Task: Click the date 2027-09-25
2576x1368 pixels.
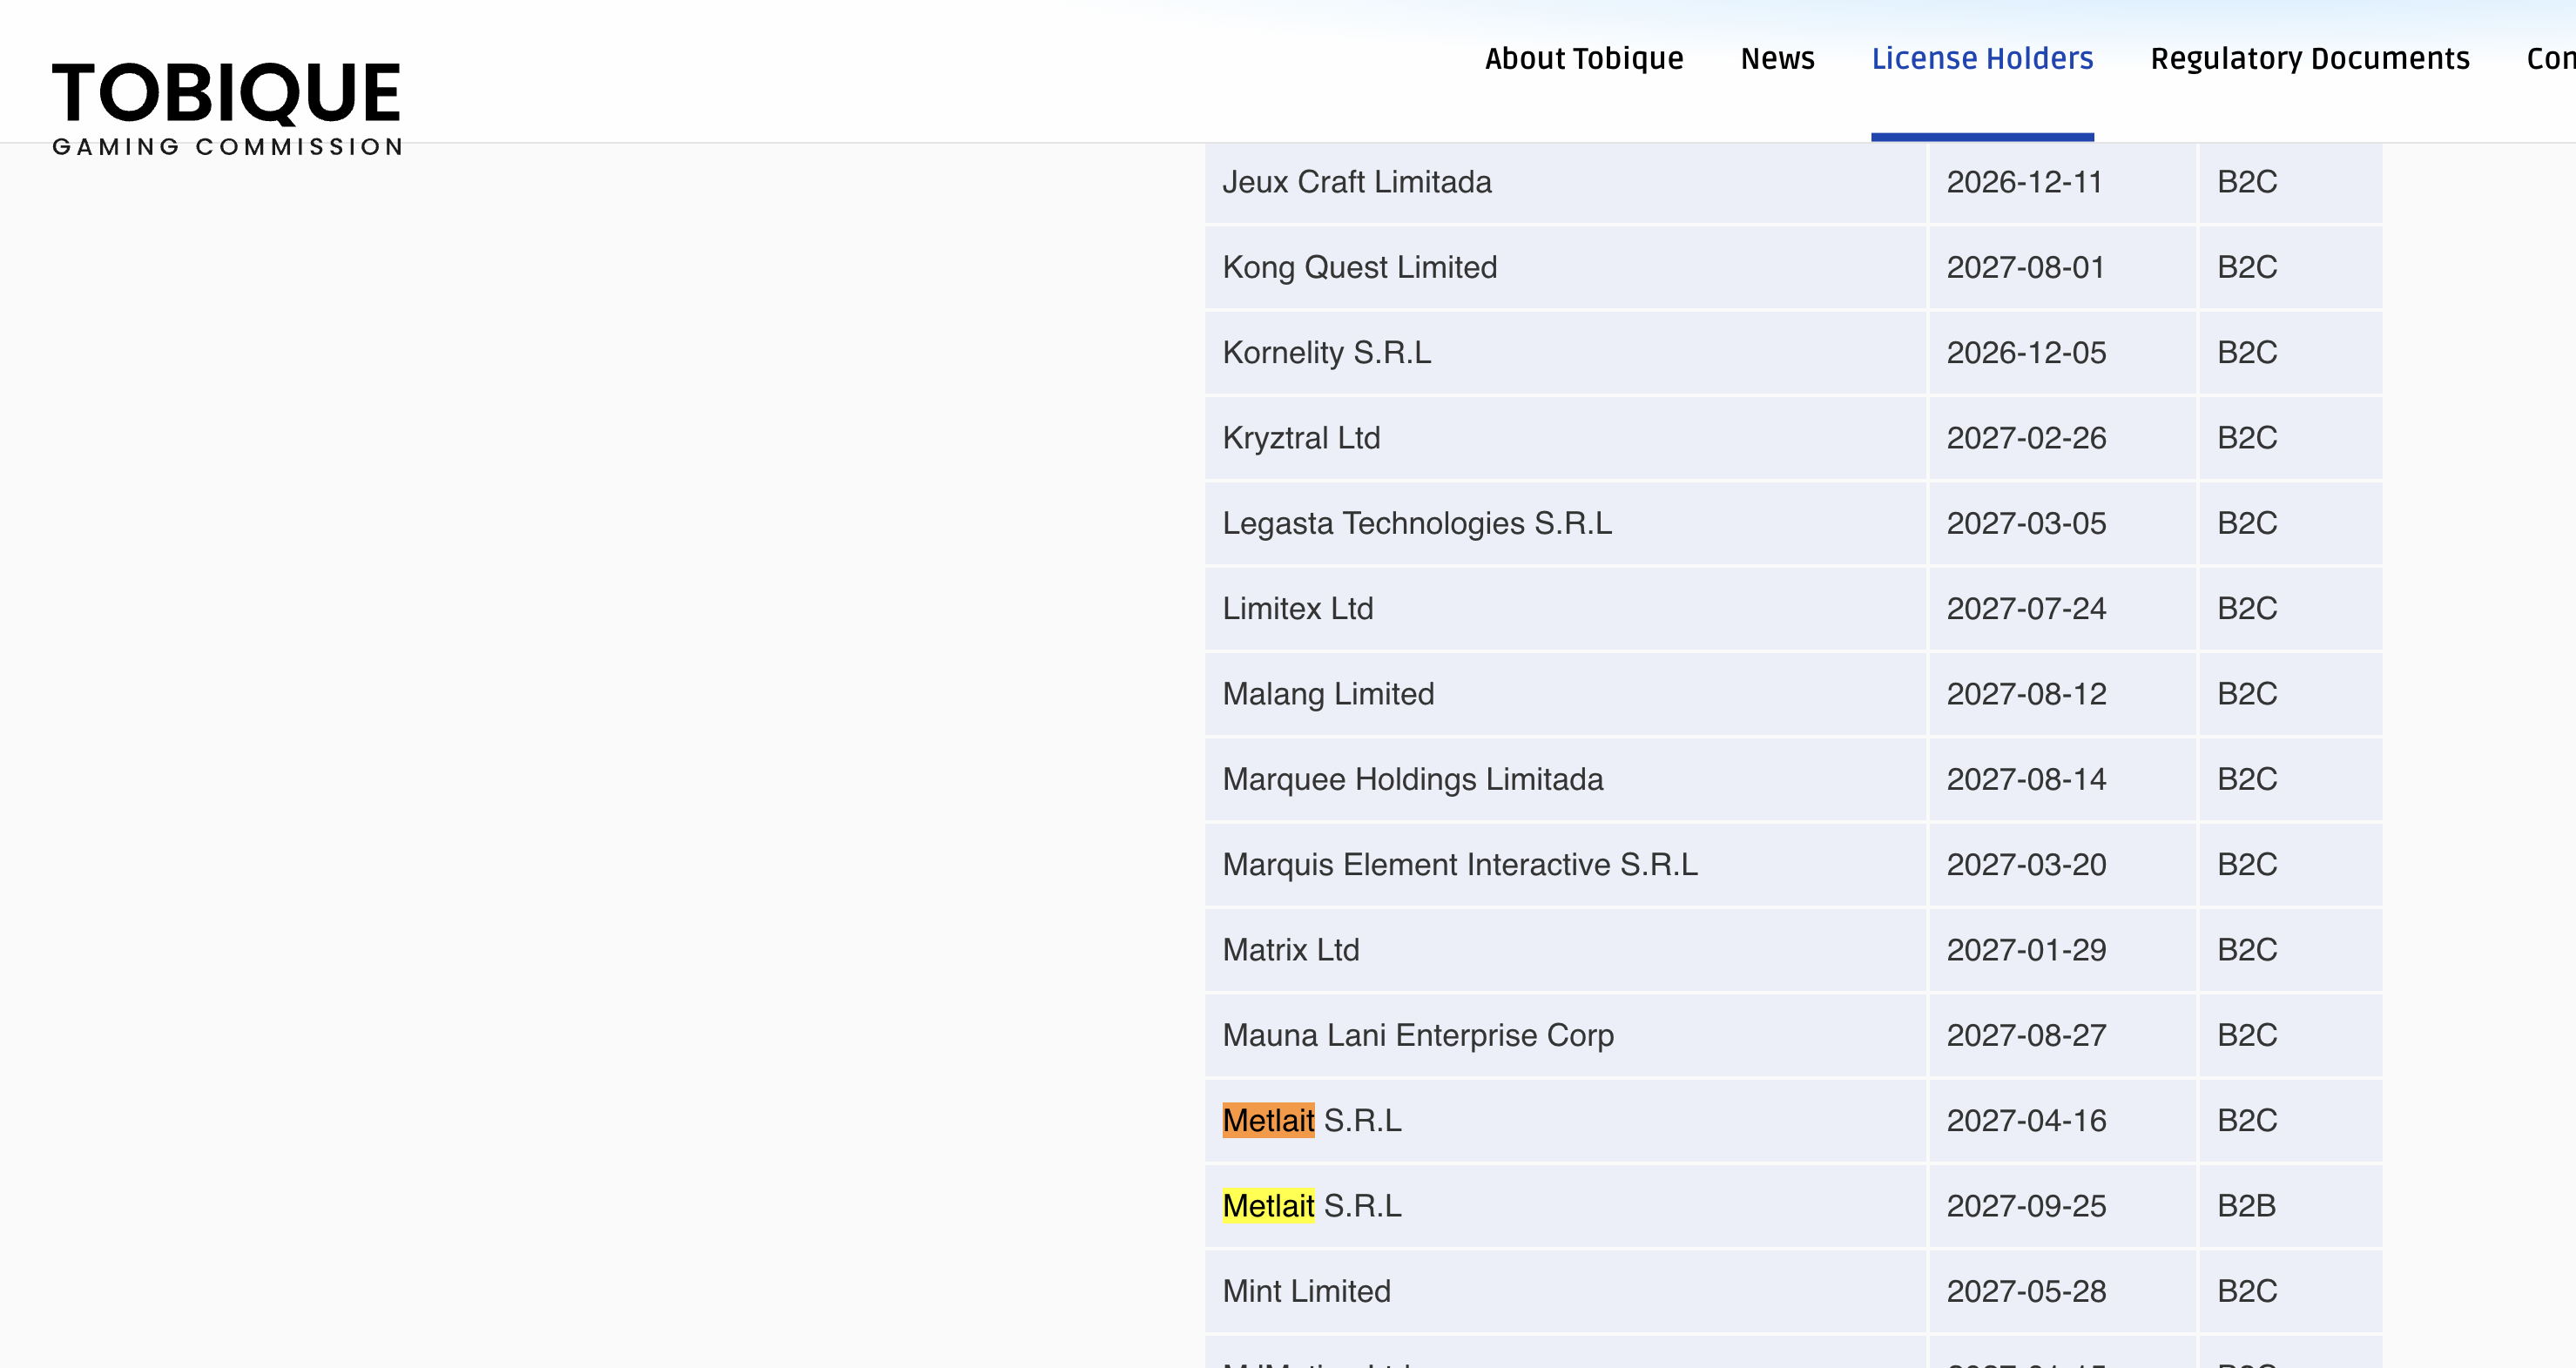Action: click(2026, 1206)
